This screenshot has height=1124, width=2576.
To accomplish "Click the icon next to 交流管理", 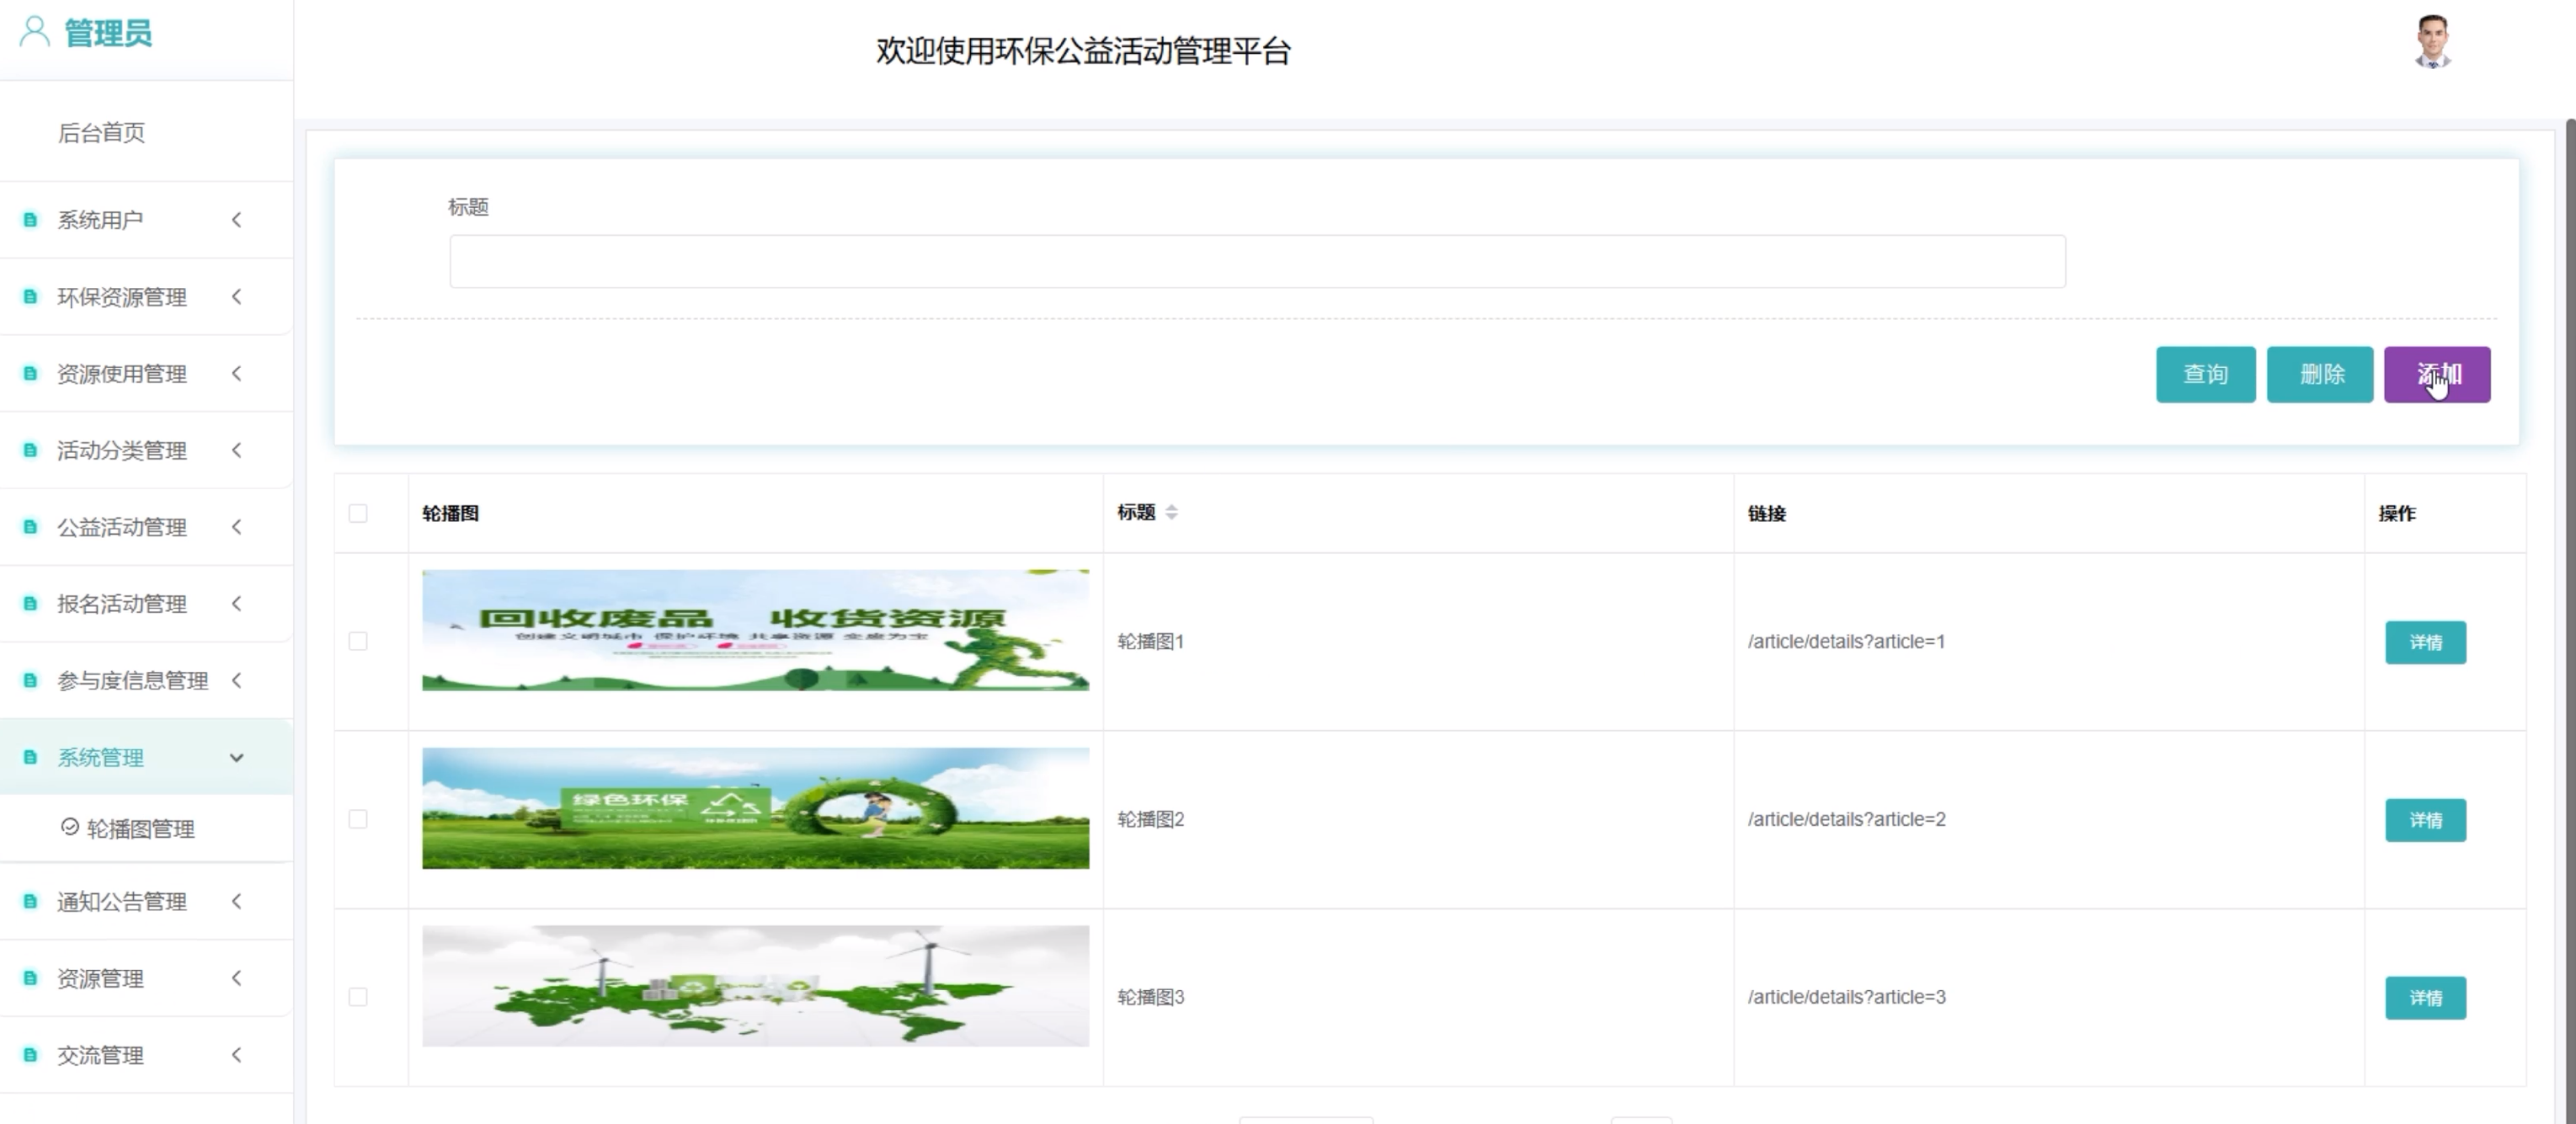I will [30, 1055].
